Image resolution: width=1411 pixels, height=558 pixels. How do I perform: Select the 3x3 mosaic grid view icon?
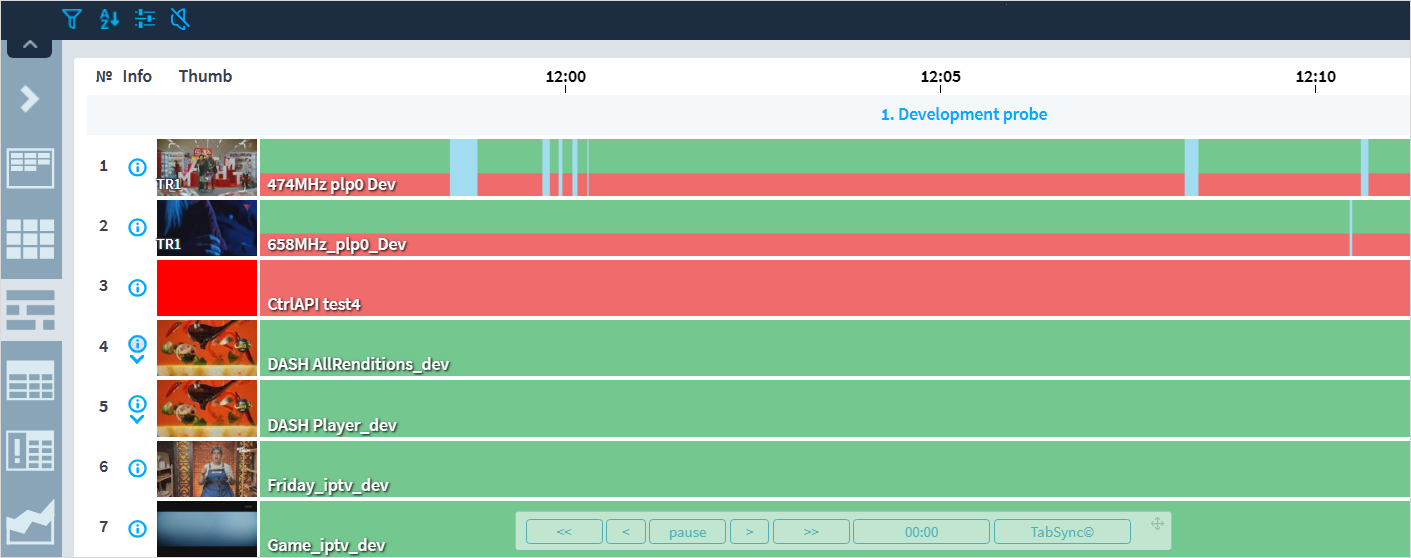click(x=30, y=239)
